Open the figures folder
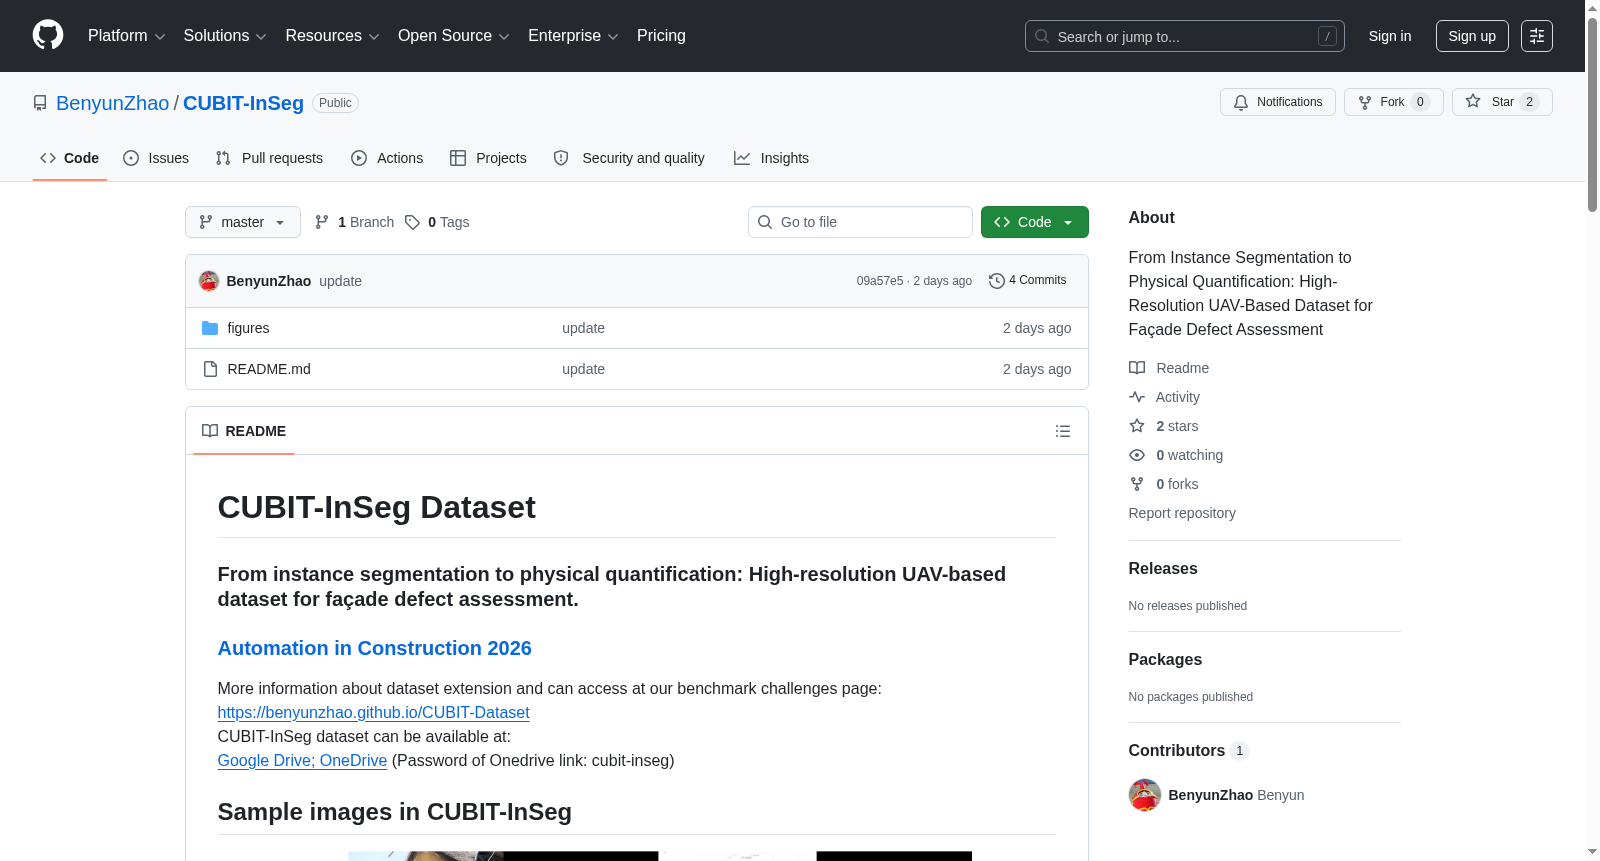Viewport: 1600px width, 861px height. (x=248, y=328)
